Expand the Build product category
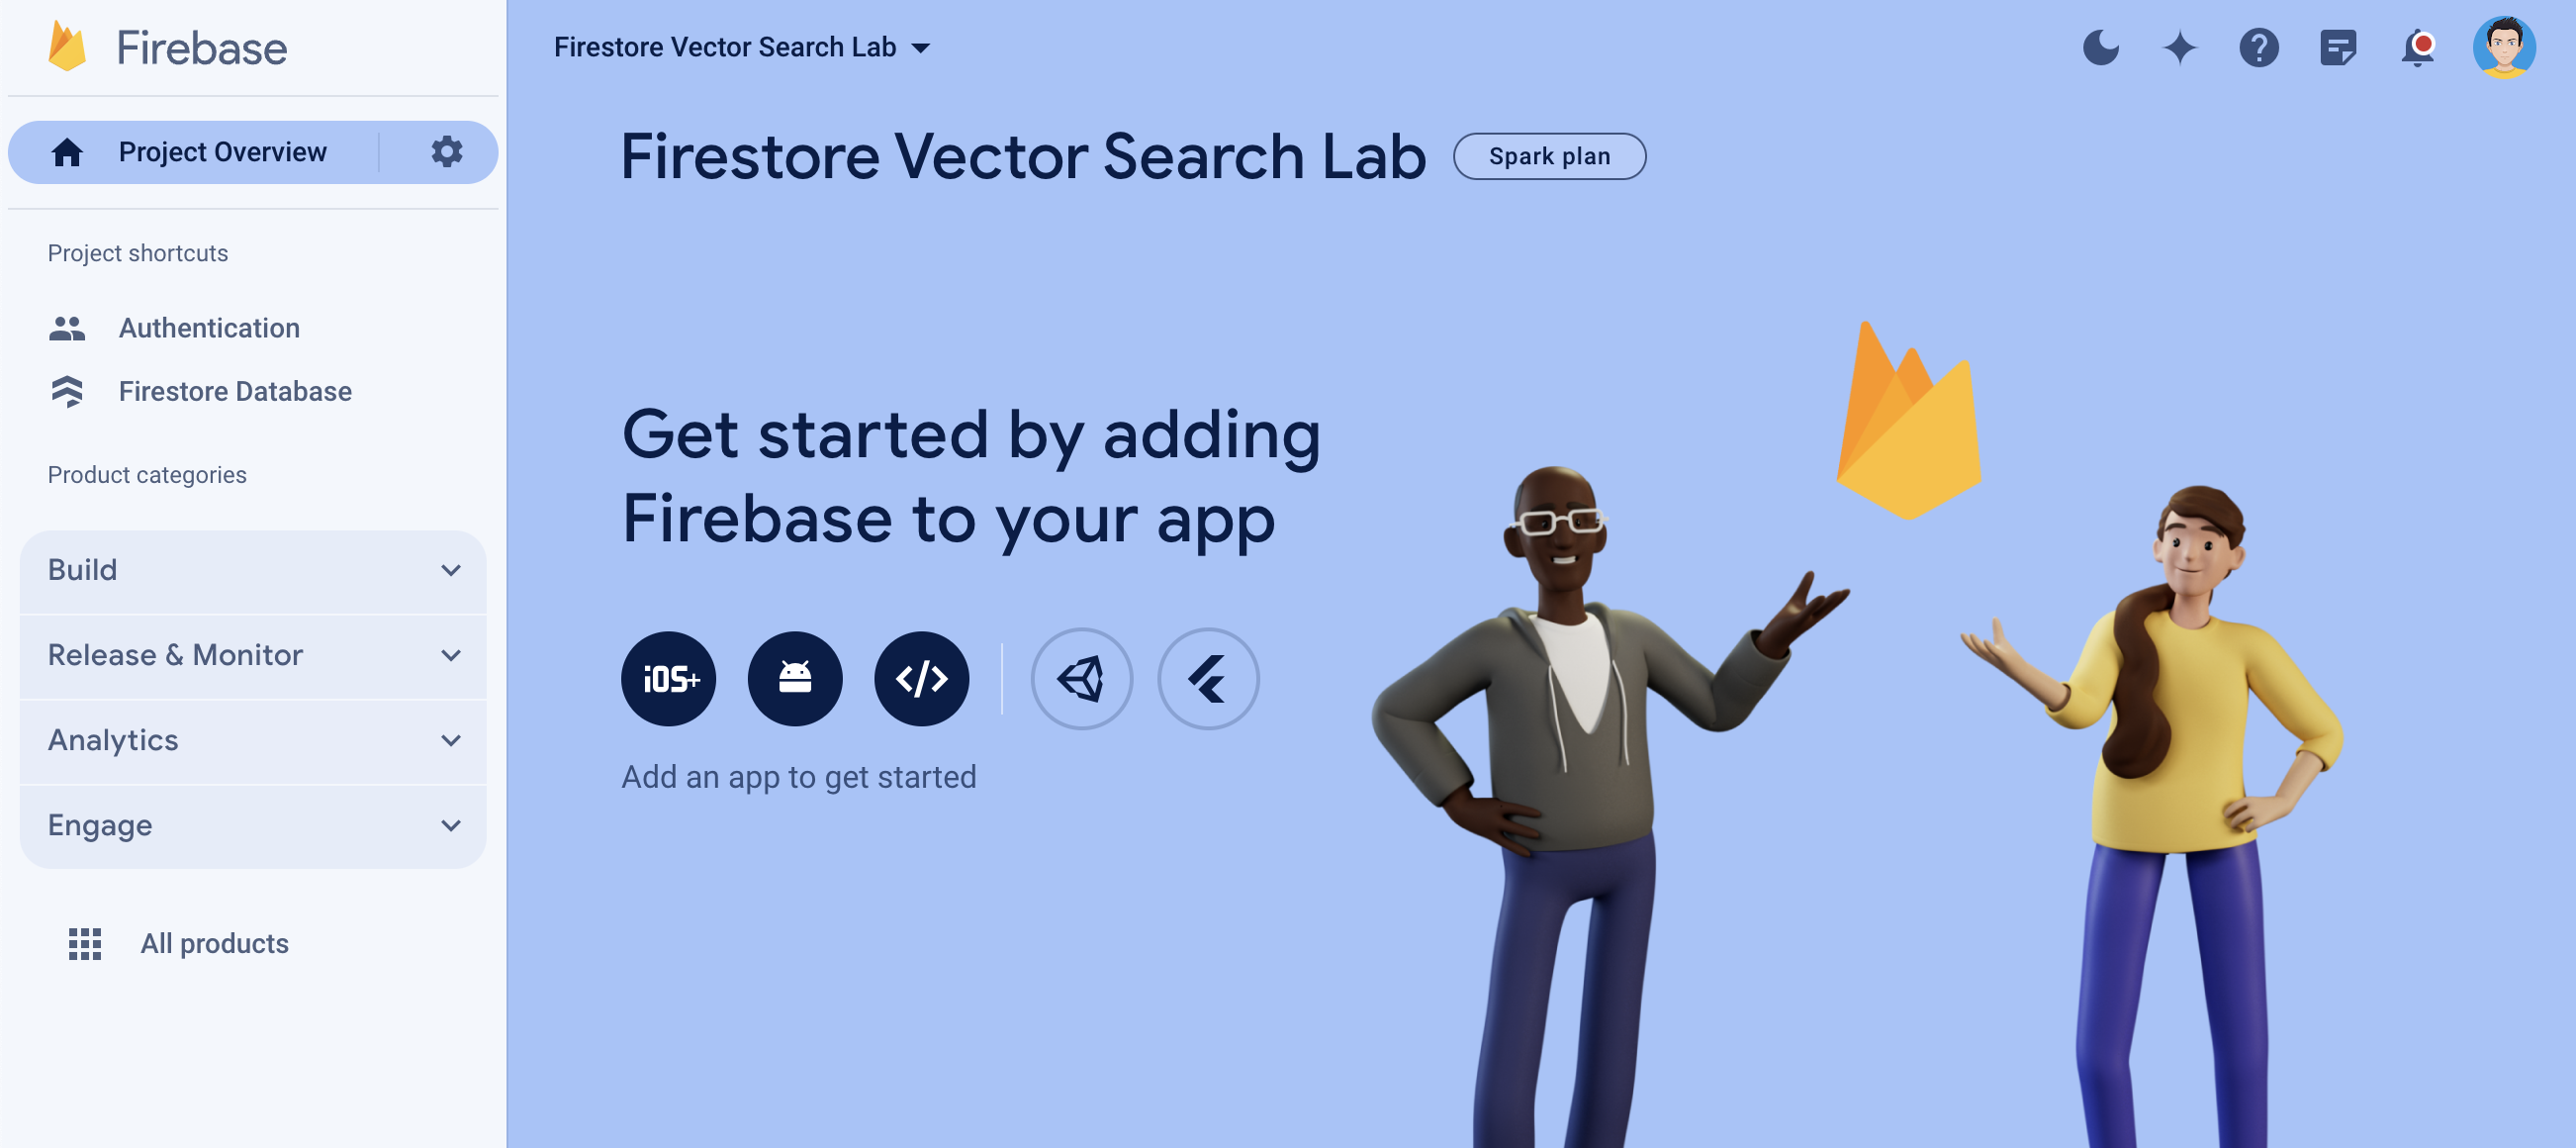Viewport: 2576px width, 1148px height. [x=253, y=569]
